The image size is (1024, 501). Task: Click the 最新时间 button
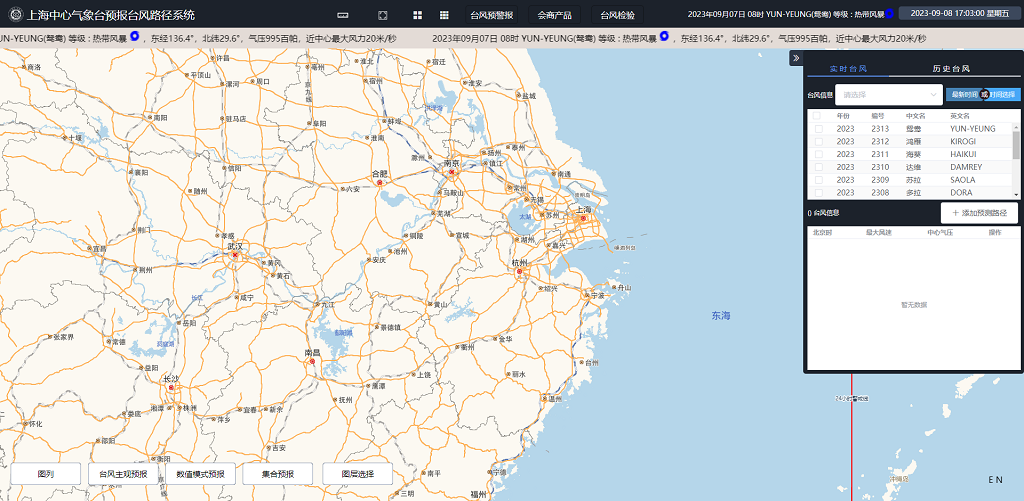[963, 95]
